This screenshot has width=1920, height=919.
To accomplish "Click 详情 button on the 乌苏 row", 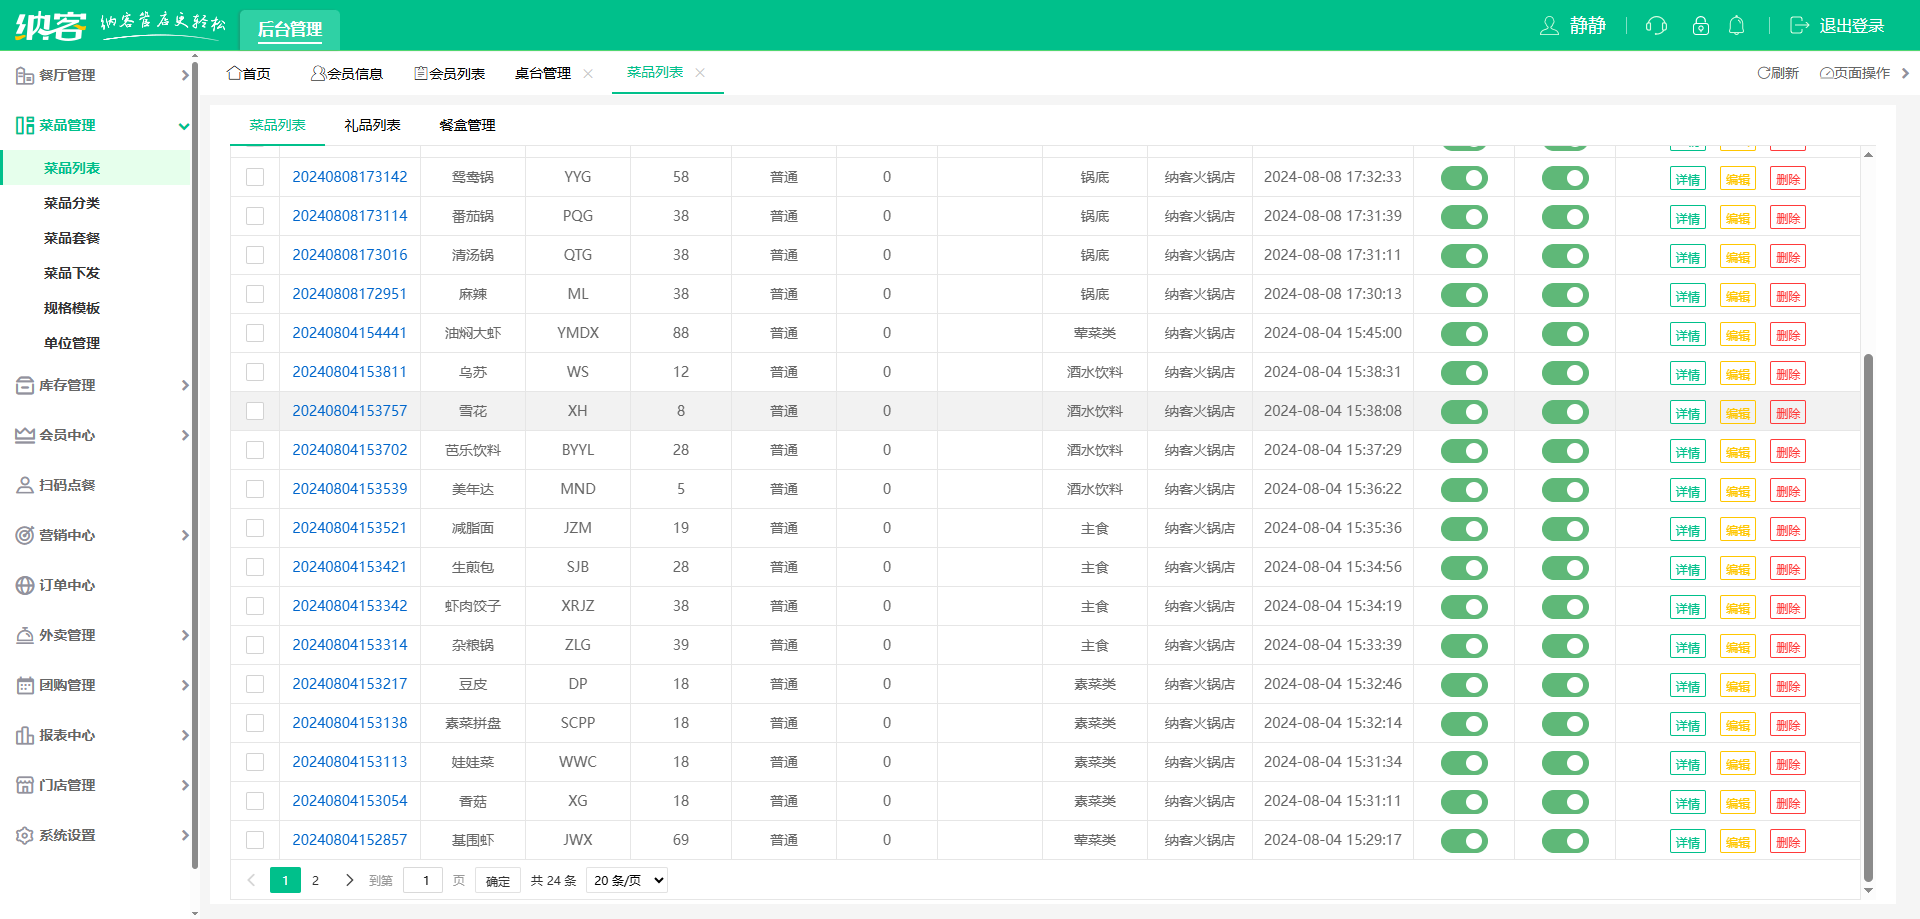I will [x=1687, y=372].
